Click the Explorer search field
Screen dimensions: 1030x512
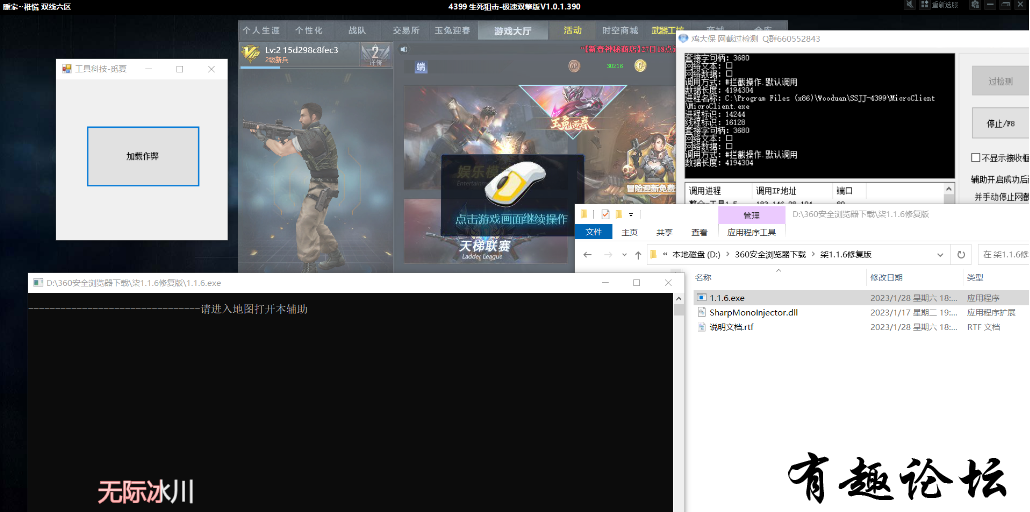pos(1003,254)
